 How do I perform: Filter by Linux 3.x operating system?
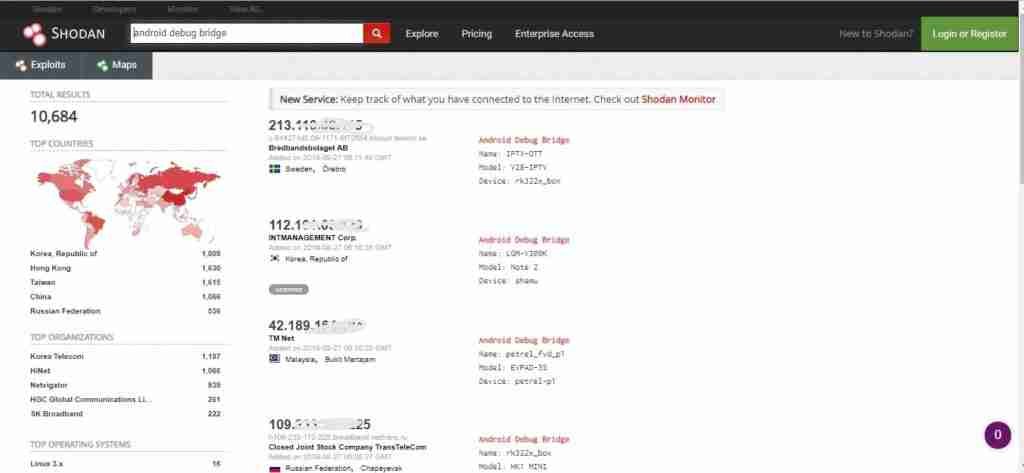tap(46, 464)
